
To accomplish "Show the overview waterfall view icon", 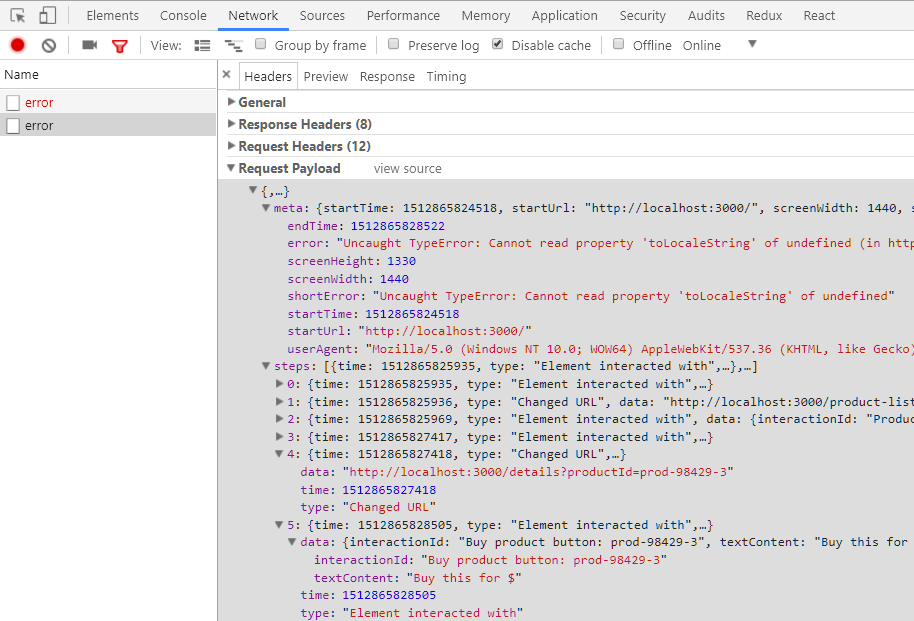I will point(233,45).
